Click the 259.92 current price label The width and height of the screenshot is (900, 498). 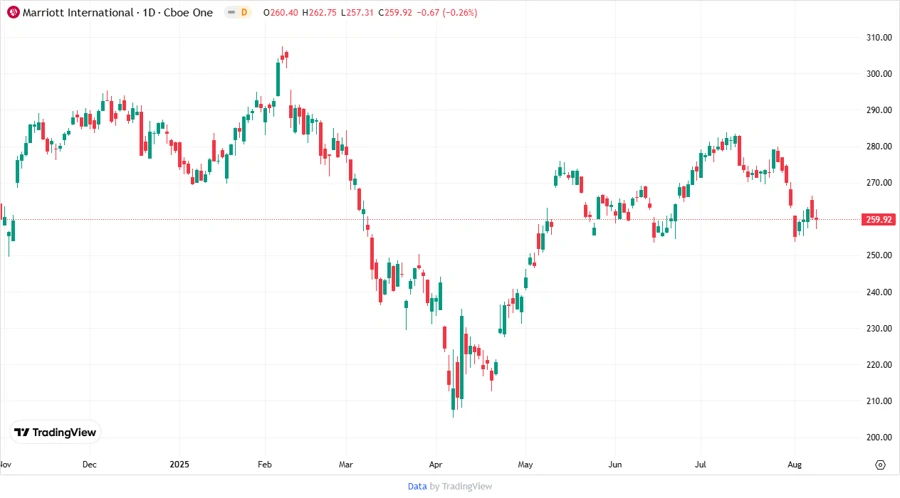878,219
